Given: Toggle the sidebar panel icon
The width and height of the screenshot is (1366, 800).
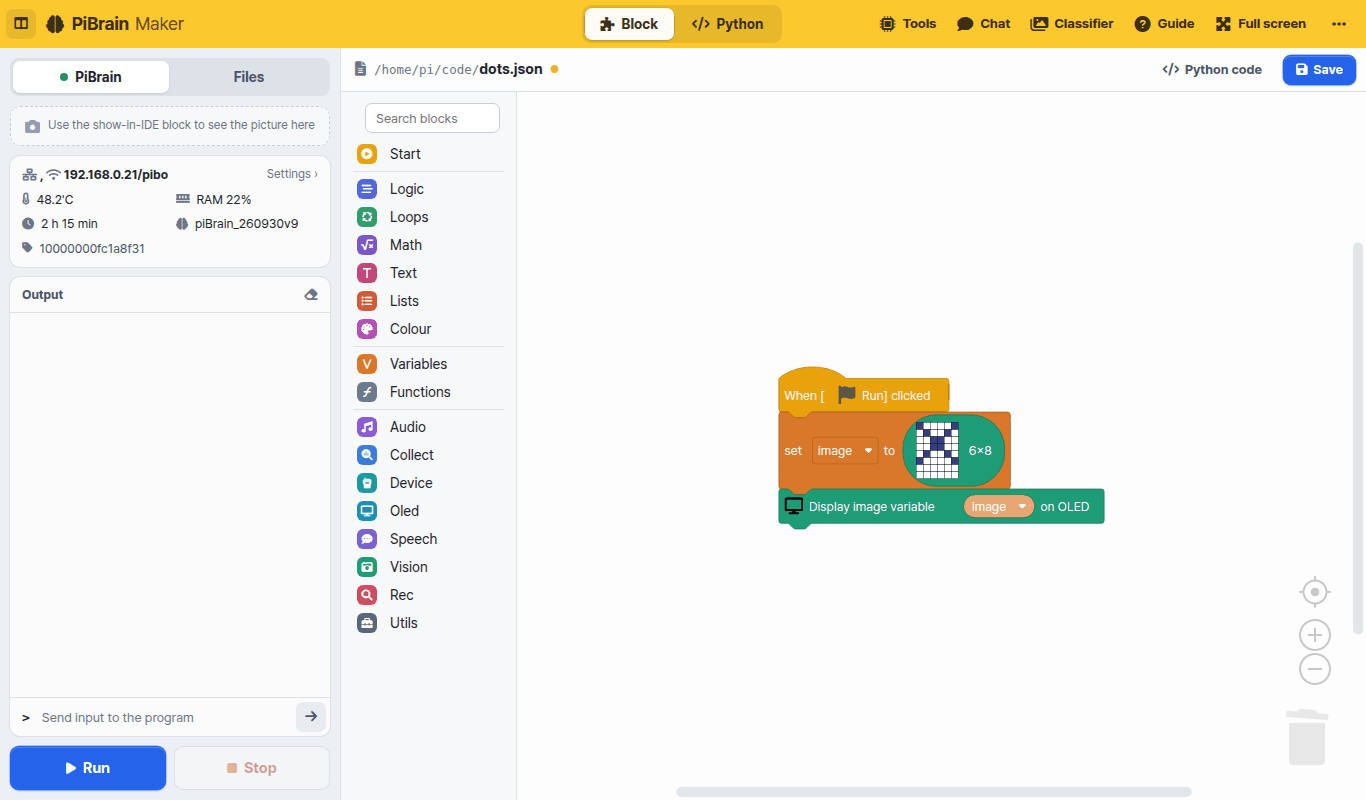Looking at the screenshot, I should (x=21, y=24).
